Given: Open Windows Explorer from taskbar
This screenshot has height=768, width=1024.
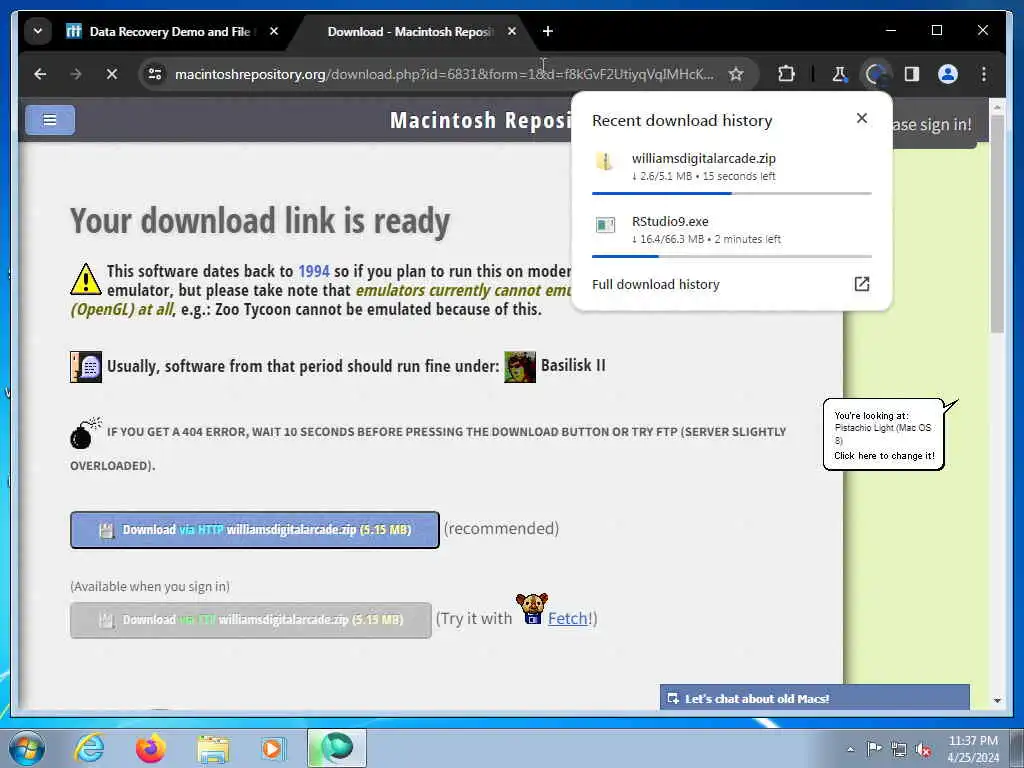Looking at the screenshot, I should (213, 748).
